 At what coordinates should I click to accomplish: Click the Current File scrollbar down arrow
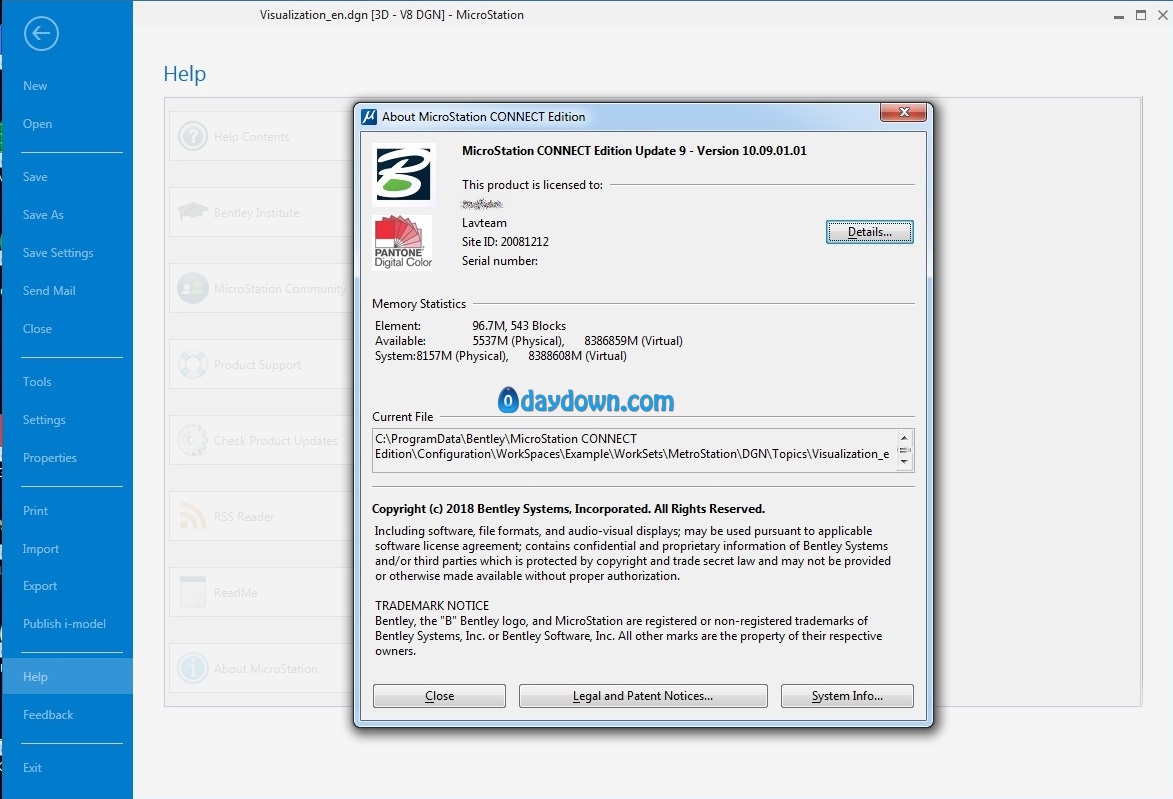pyautogui.click(x=904, y=462)
